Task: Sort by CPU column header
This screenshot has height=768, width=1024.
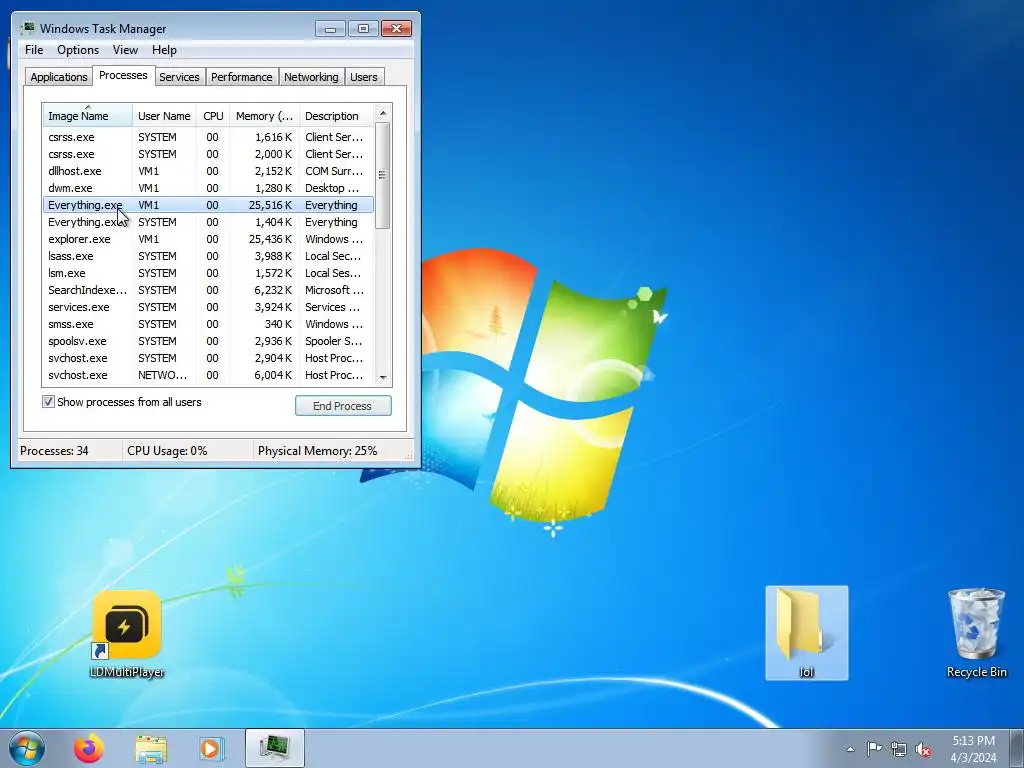Action: click(x=213, y=116)
